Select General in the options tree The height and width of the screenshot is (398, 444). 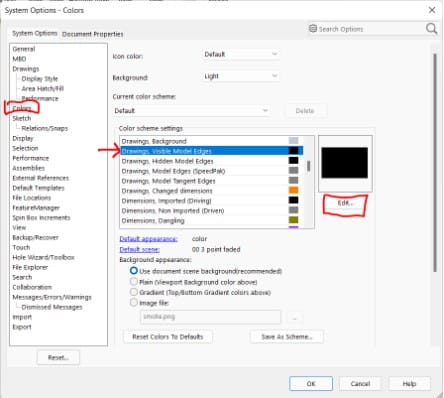click(x=24, y=49)
